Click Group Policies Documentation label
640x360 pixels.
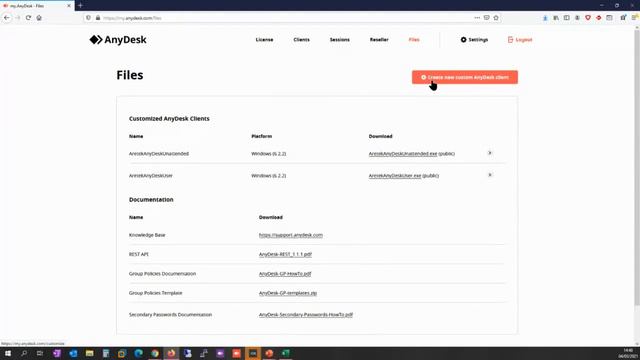162,274
